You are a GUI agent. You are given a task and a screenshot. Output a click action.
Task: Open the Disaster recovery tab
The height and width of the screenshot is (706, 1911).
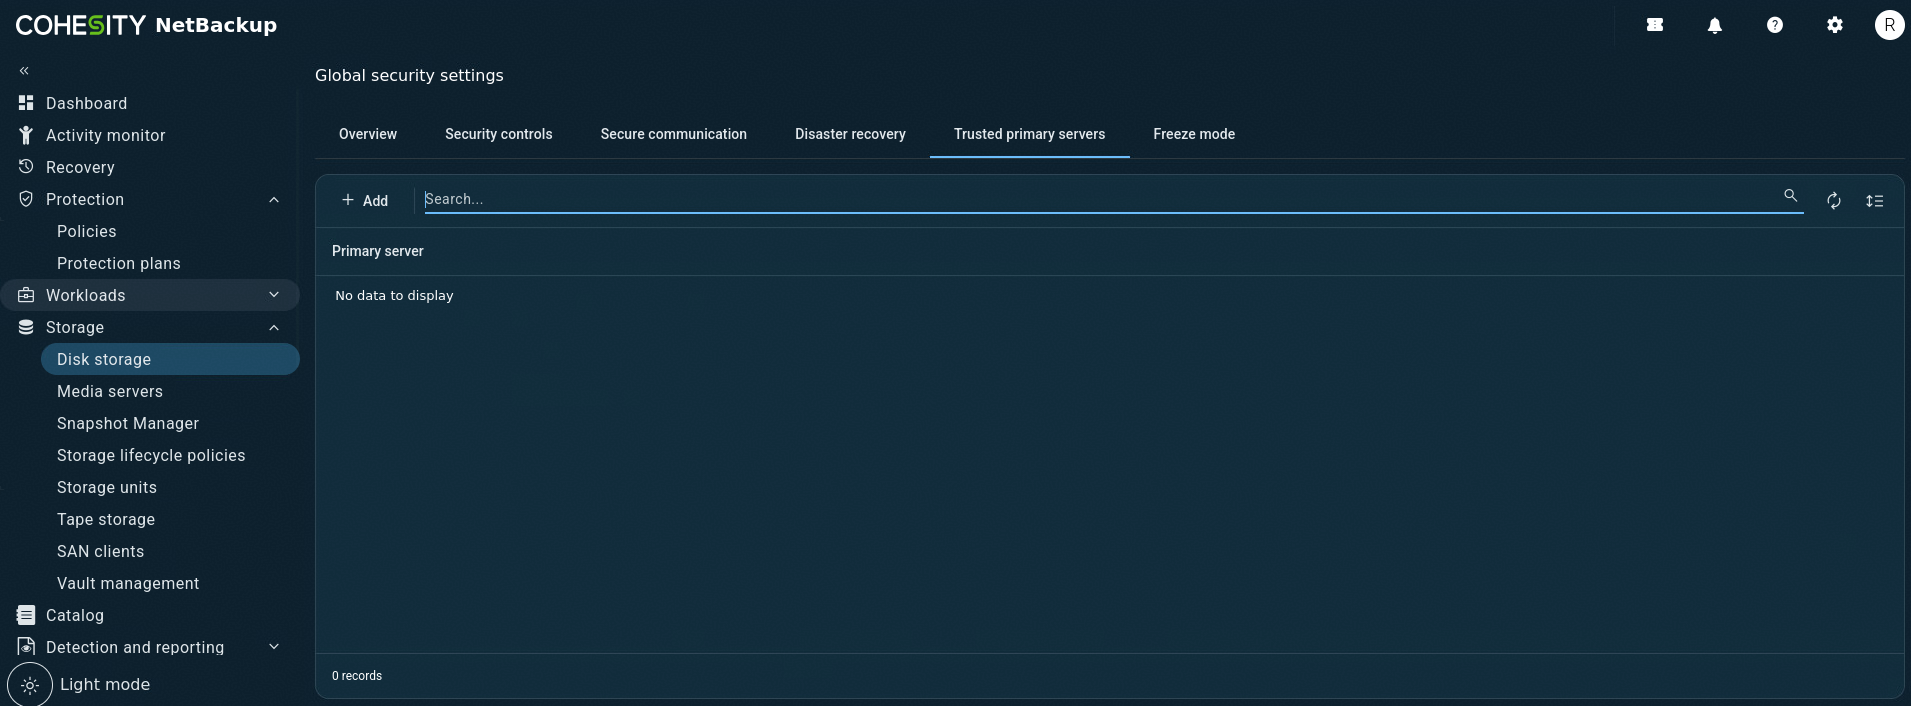tap(850, 134)
